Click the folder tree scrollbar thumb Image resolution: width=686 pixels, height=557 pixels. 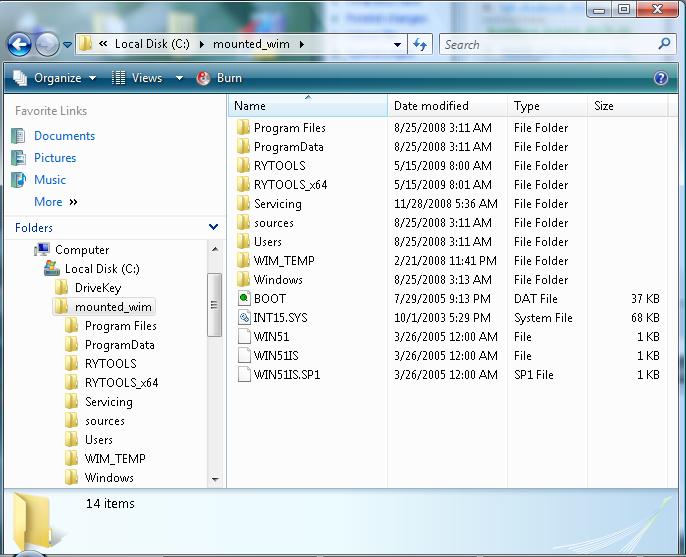click(x=214, y=305)
